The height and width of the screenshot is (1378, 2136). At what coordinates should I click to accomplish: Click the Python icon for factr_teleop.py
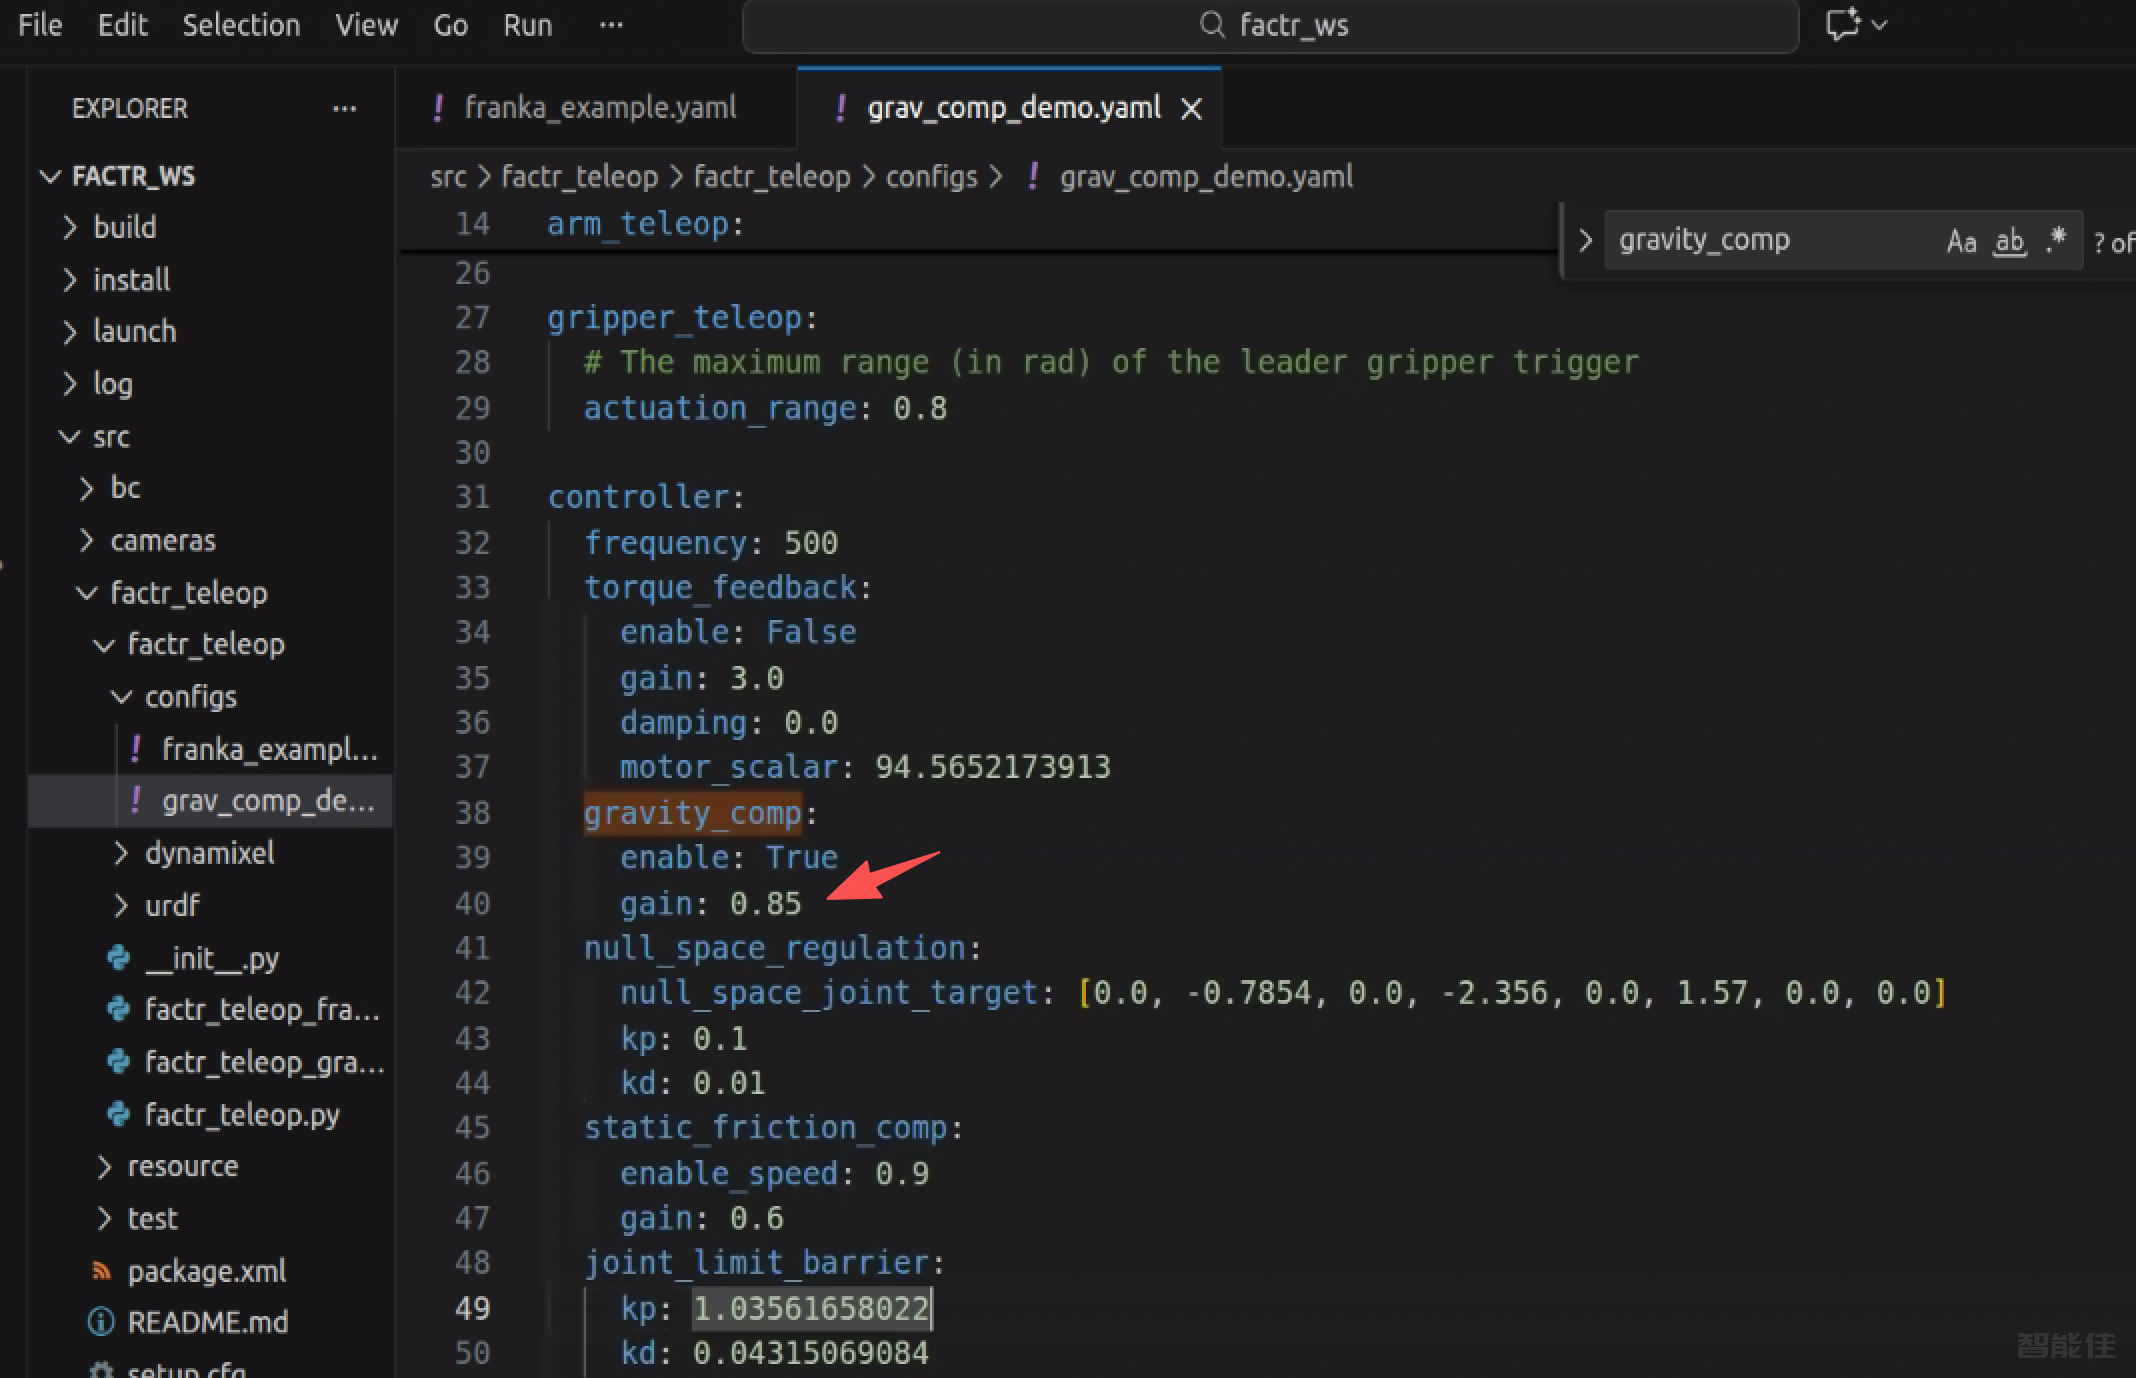118,1113
